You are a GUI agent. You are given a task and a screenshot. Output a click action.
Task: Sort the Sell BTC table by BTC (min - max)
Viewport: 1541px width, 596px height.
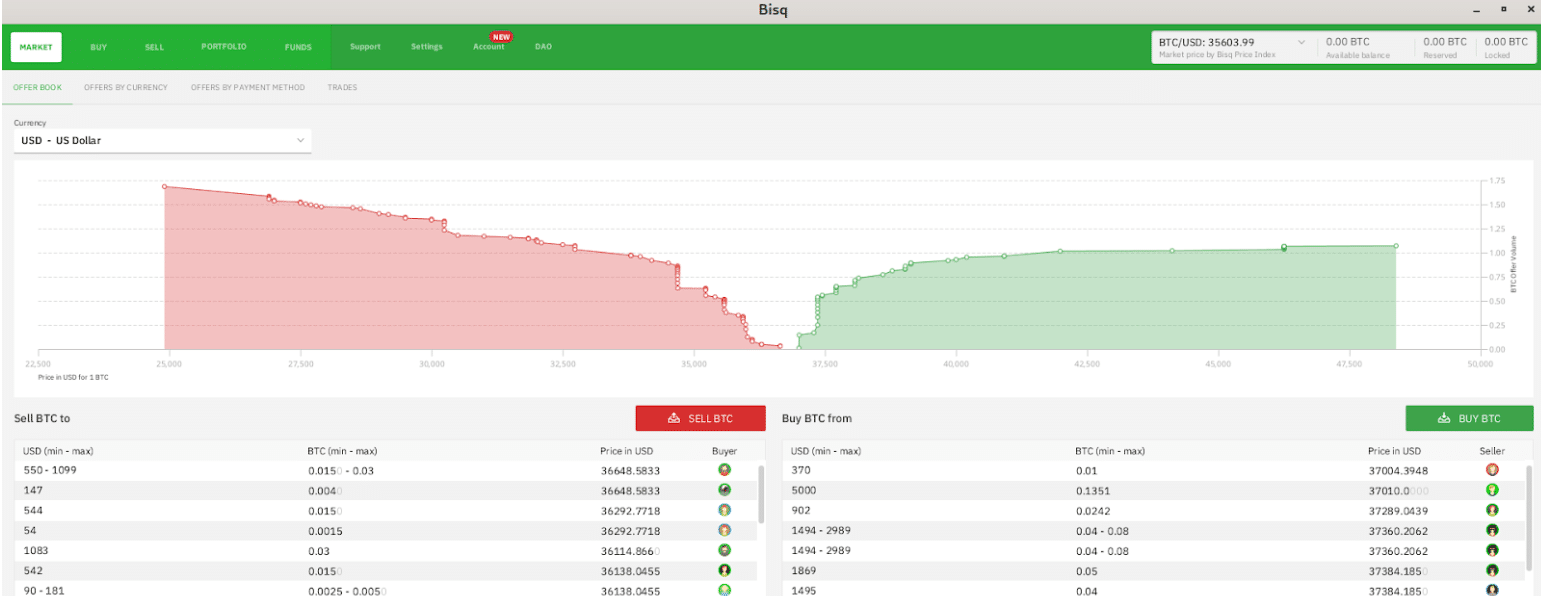point(342,451)
